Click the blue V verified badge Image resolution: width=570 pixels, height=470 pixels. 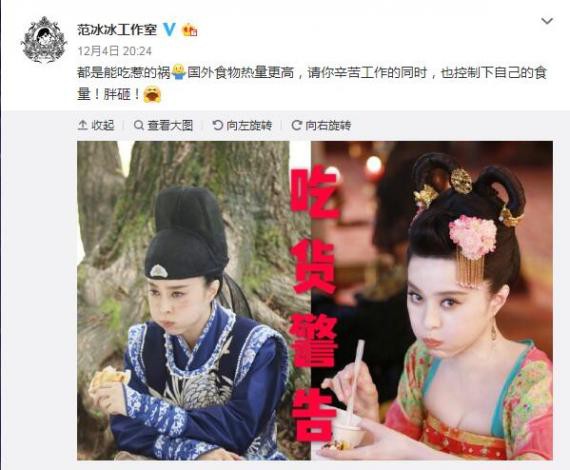point(169,29)
